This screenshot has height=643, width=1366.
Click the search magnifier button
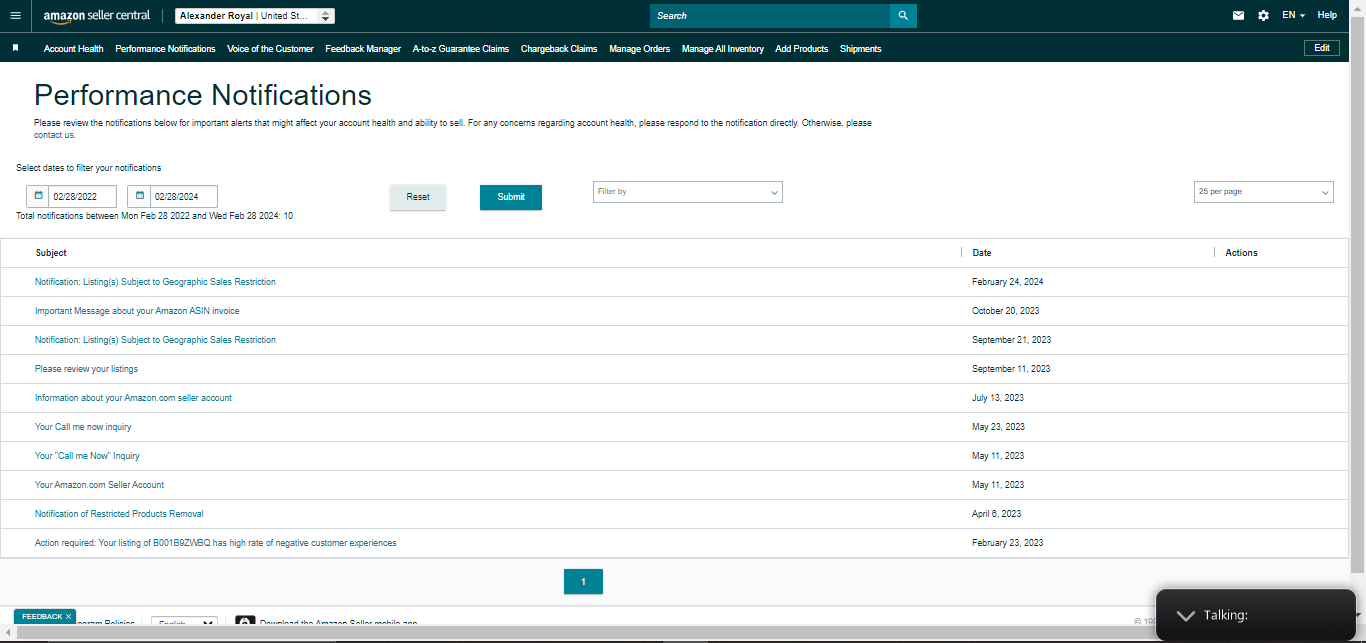coord(903,16)
